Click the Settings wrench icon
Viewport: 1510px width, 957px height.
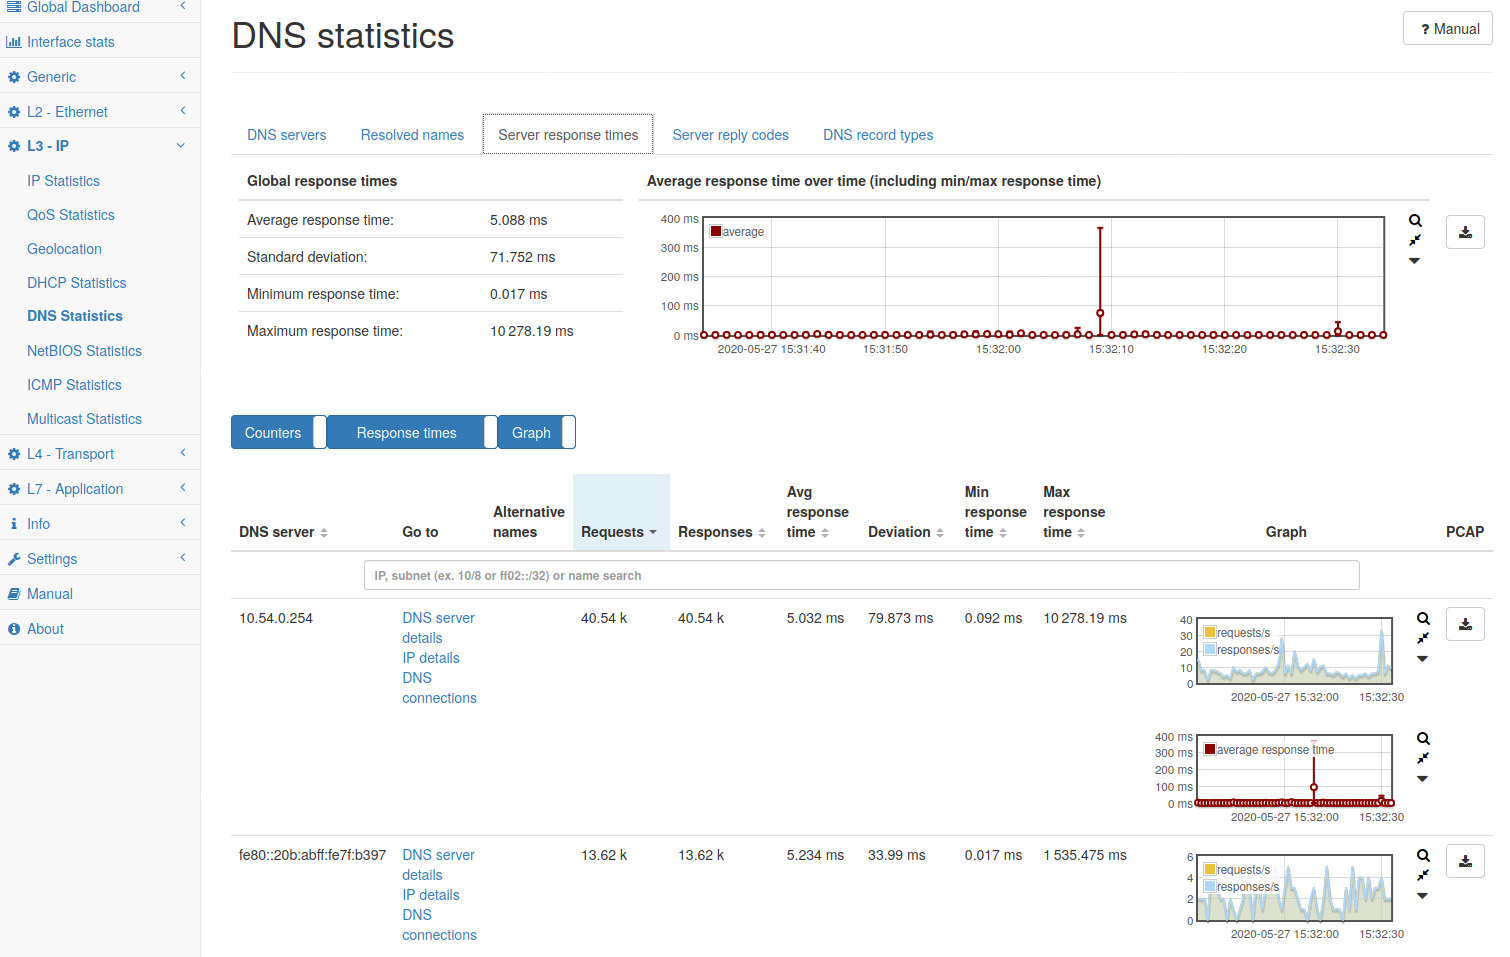point(14,559)
